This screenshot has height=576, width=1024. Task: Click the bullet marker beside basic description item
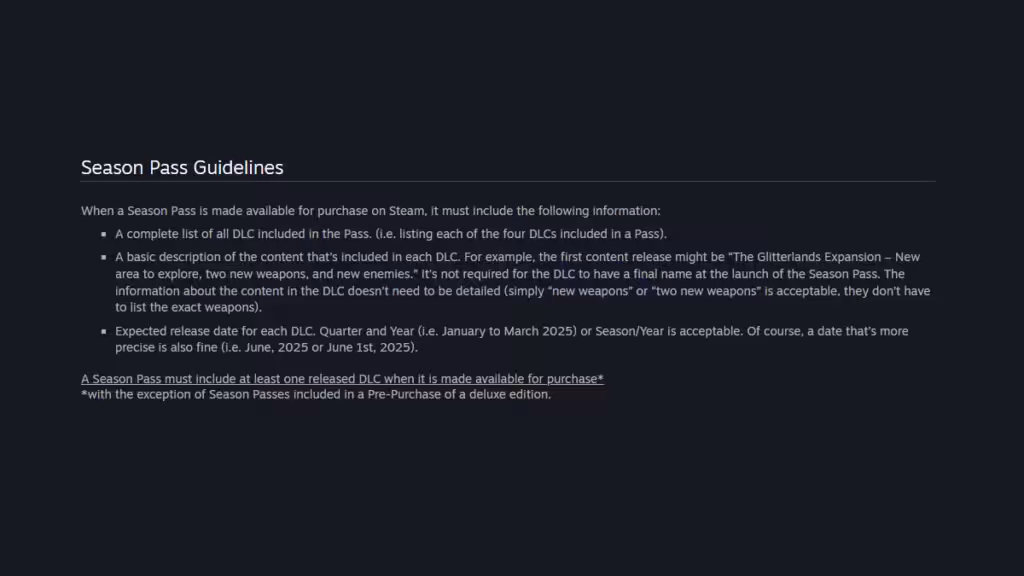coord(104,257)
